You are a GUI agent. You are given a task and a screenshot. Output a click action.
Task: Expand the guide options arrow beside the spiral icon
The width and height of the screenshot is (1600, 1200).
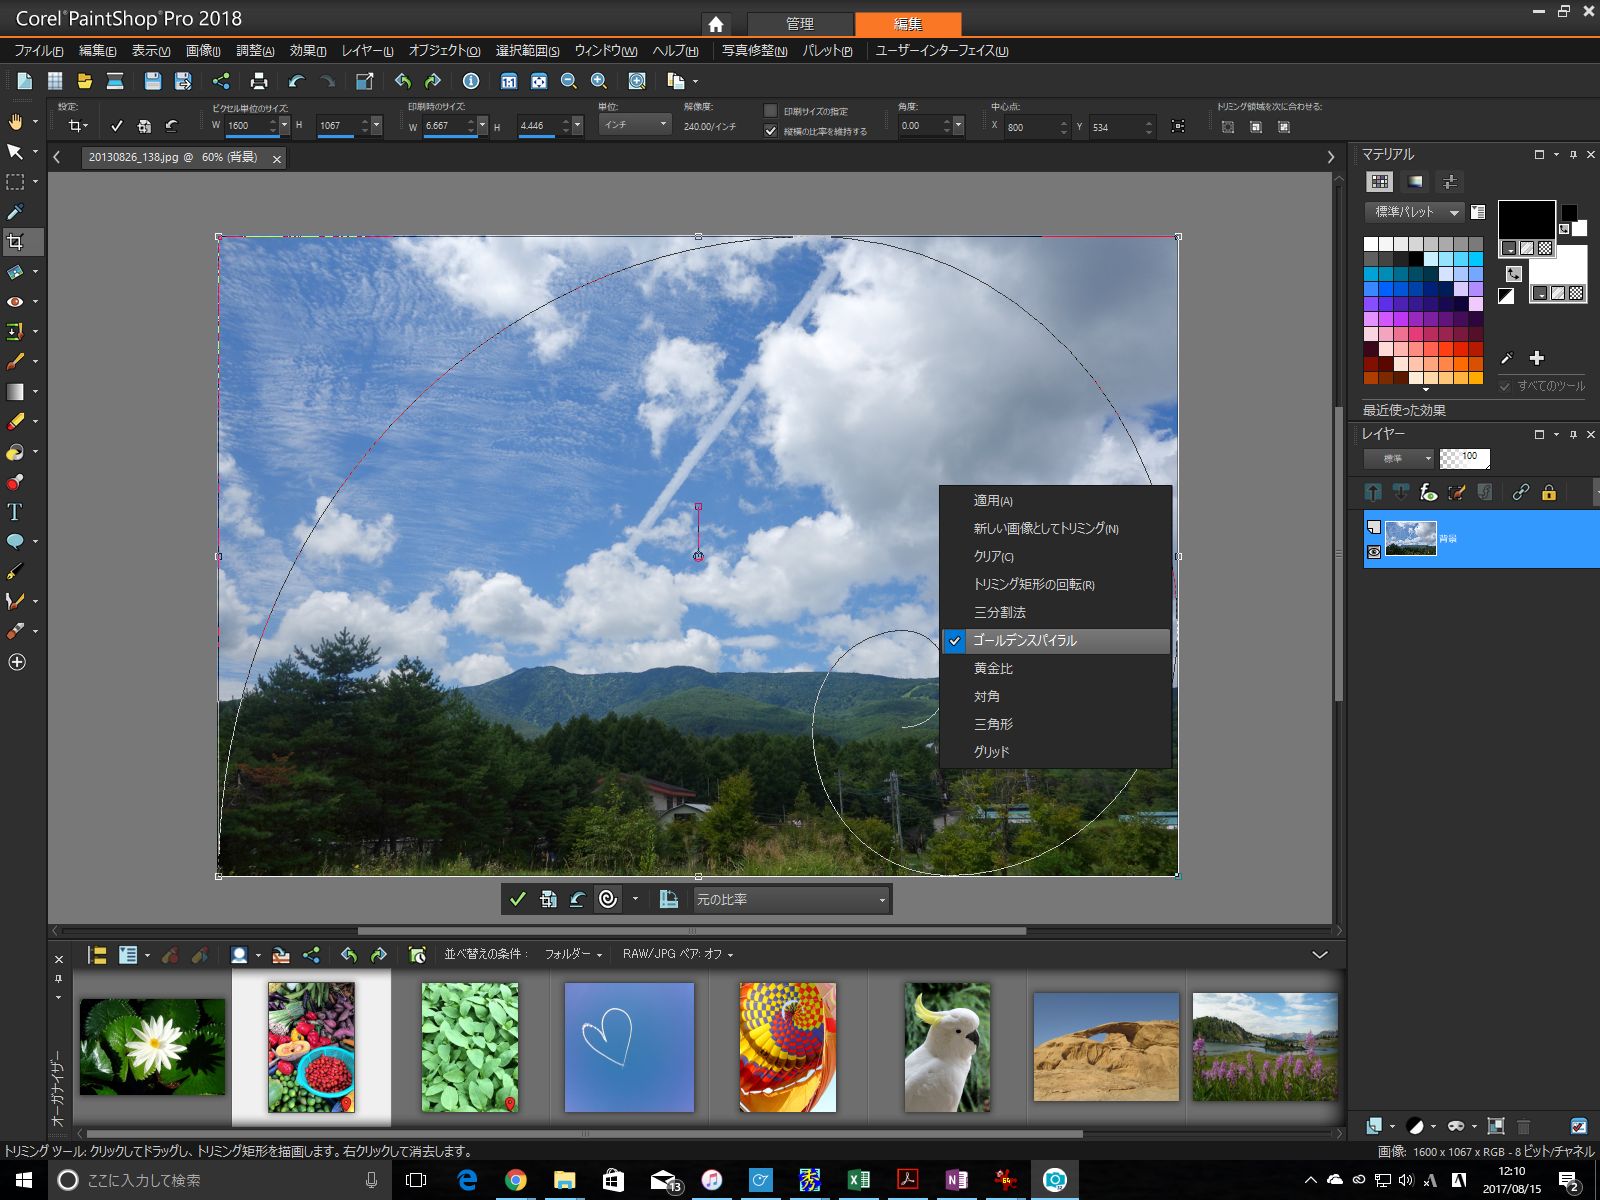pos(635,899)
